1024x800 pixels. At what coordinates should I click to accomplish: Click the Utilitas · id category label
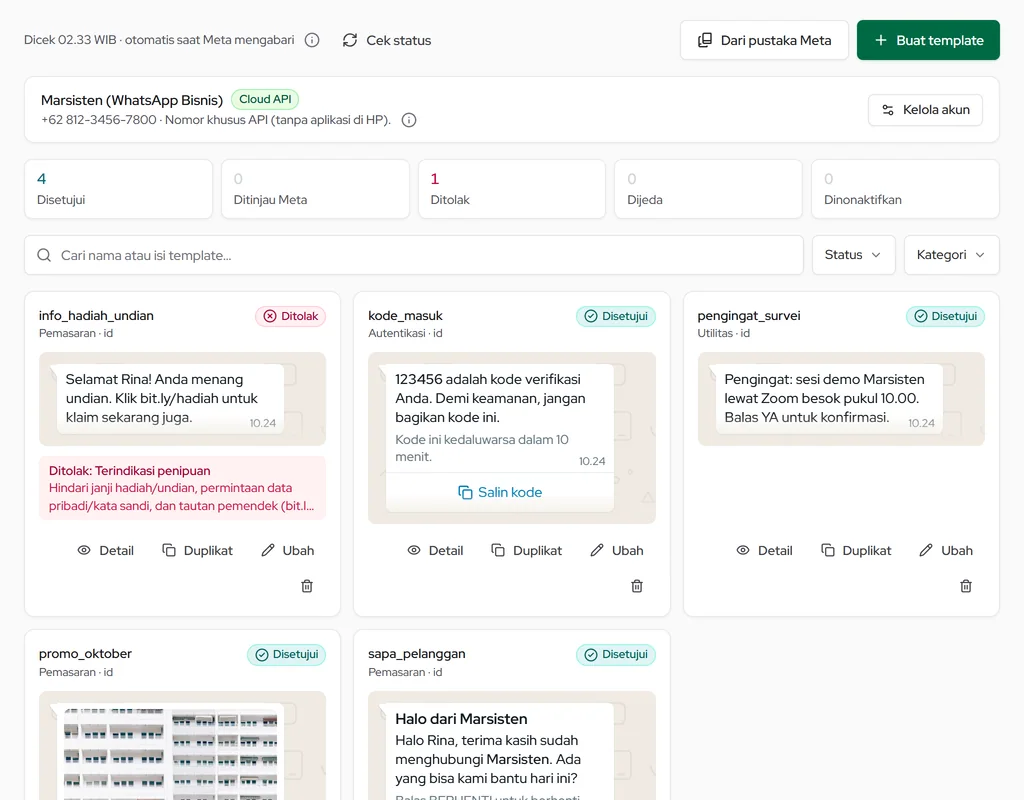(724, 333)
